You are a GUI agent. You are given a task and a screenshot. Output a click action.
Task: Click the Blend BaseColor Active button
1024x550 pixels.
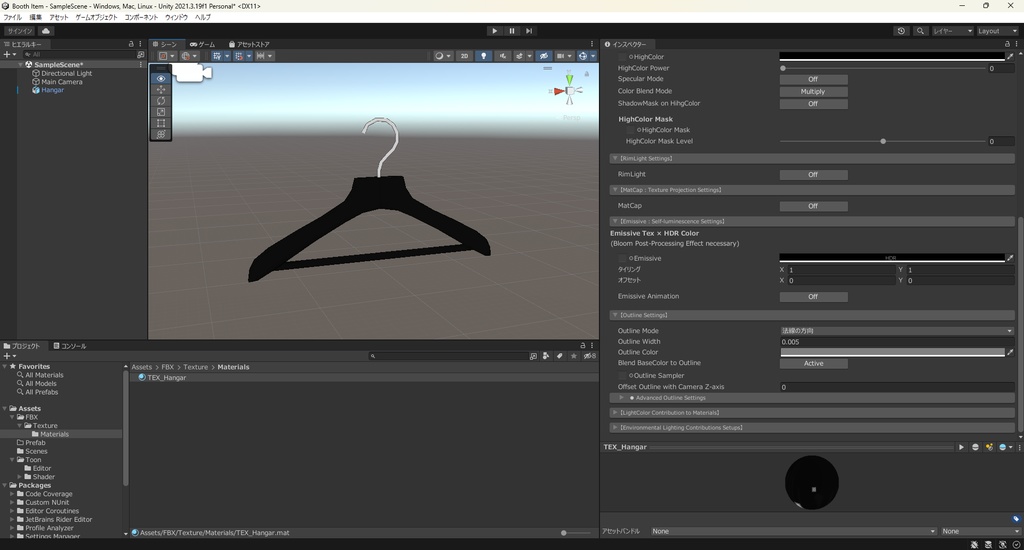pyautogui.click(x=813, y=363)
